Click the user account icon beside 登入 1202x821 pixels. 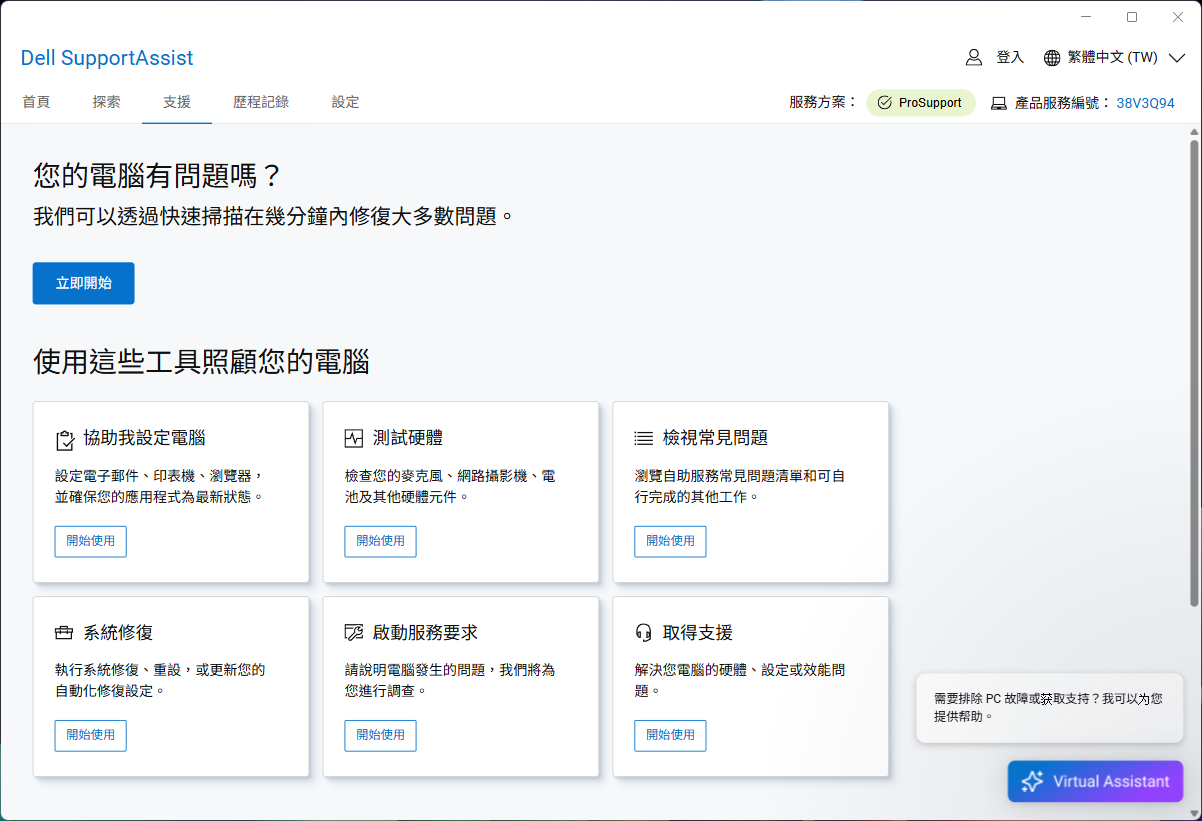(x=974, y=57)
